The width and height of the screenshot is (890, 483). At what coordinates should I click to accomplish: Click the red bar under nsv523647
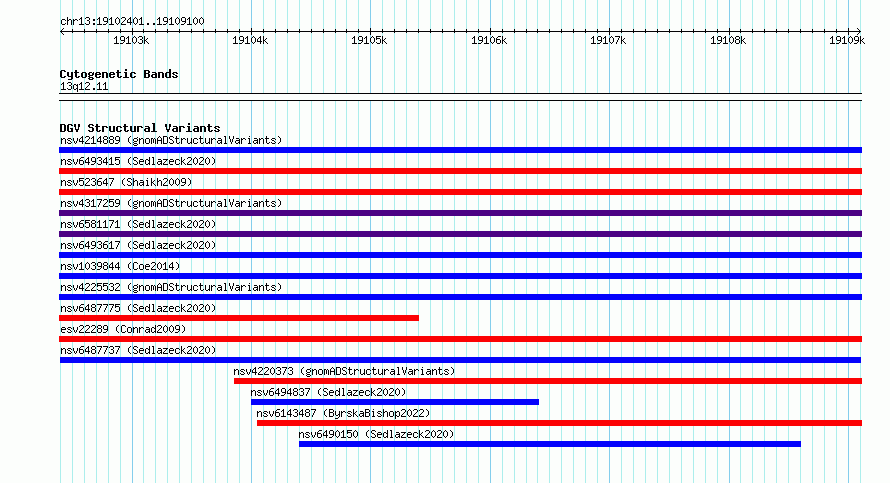tap(460, 192)
